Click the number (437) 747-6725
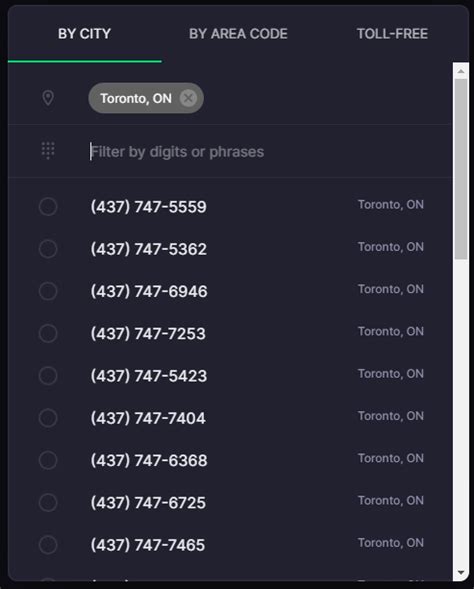This screenshot has height=589, width=474. [x=148, y=503]
